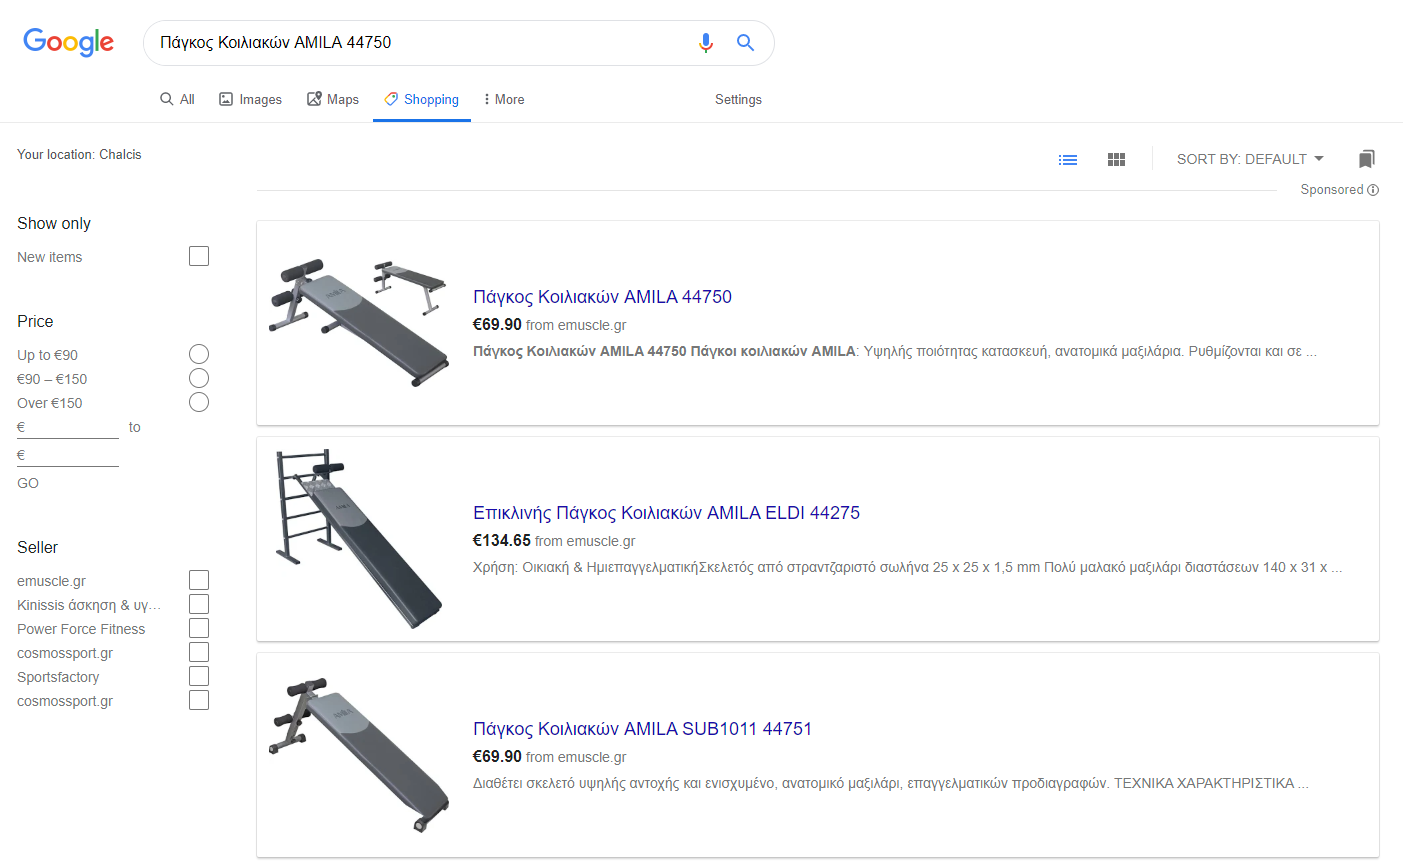Image resolution: width=1403 pixels, height=865 pixels.
Task: Switch to list view icon
Action: (1068, 159)
